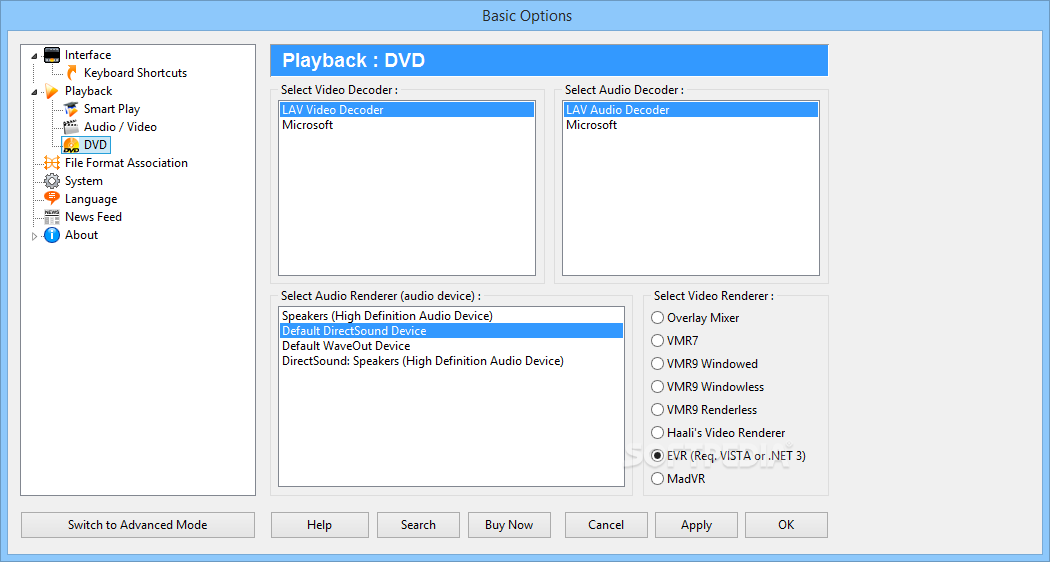Select Default DirectSound Device
This screenshot has height=562, width=1050.
tap(451, 331)
